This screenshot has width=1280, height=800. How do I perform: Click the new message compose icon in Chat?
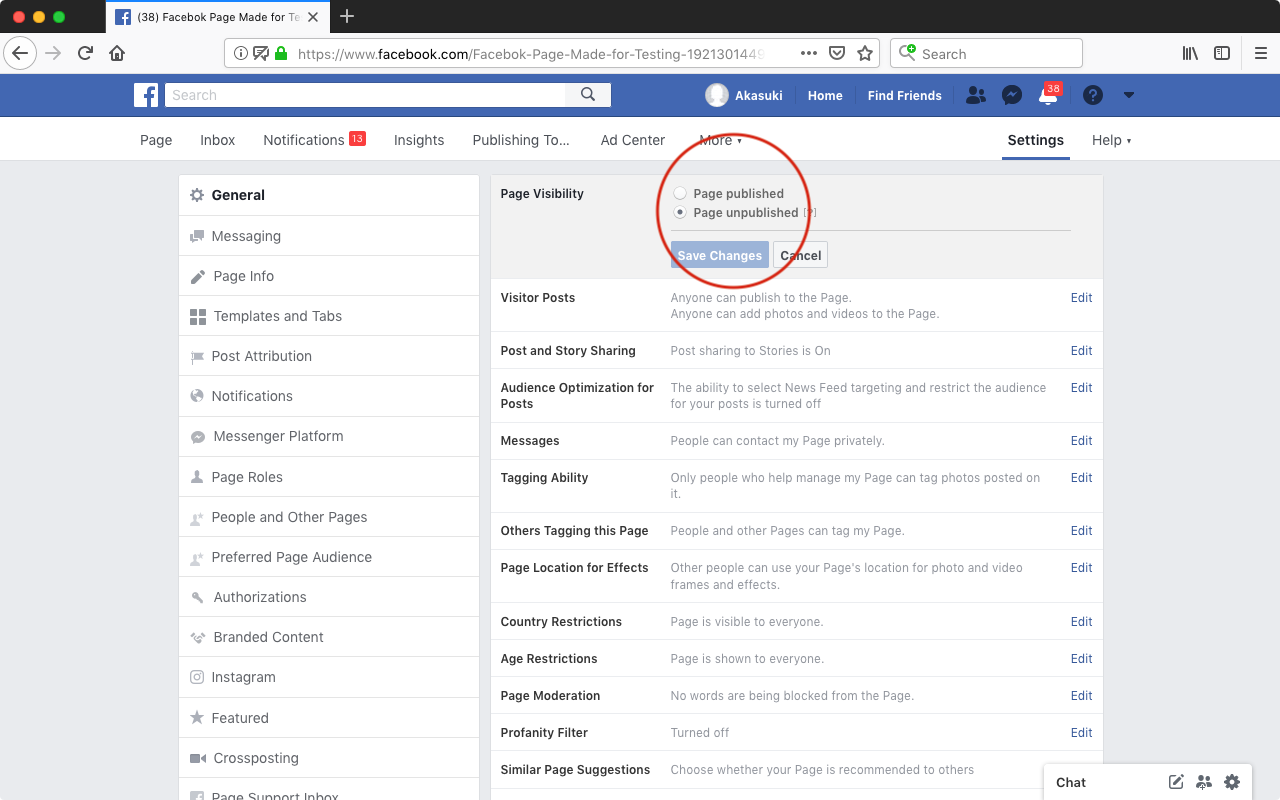pos(1177,782)
